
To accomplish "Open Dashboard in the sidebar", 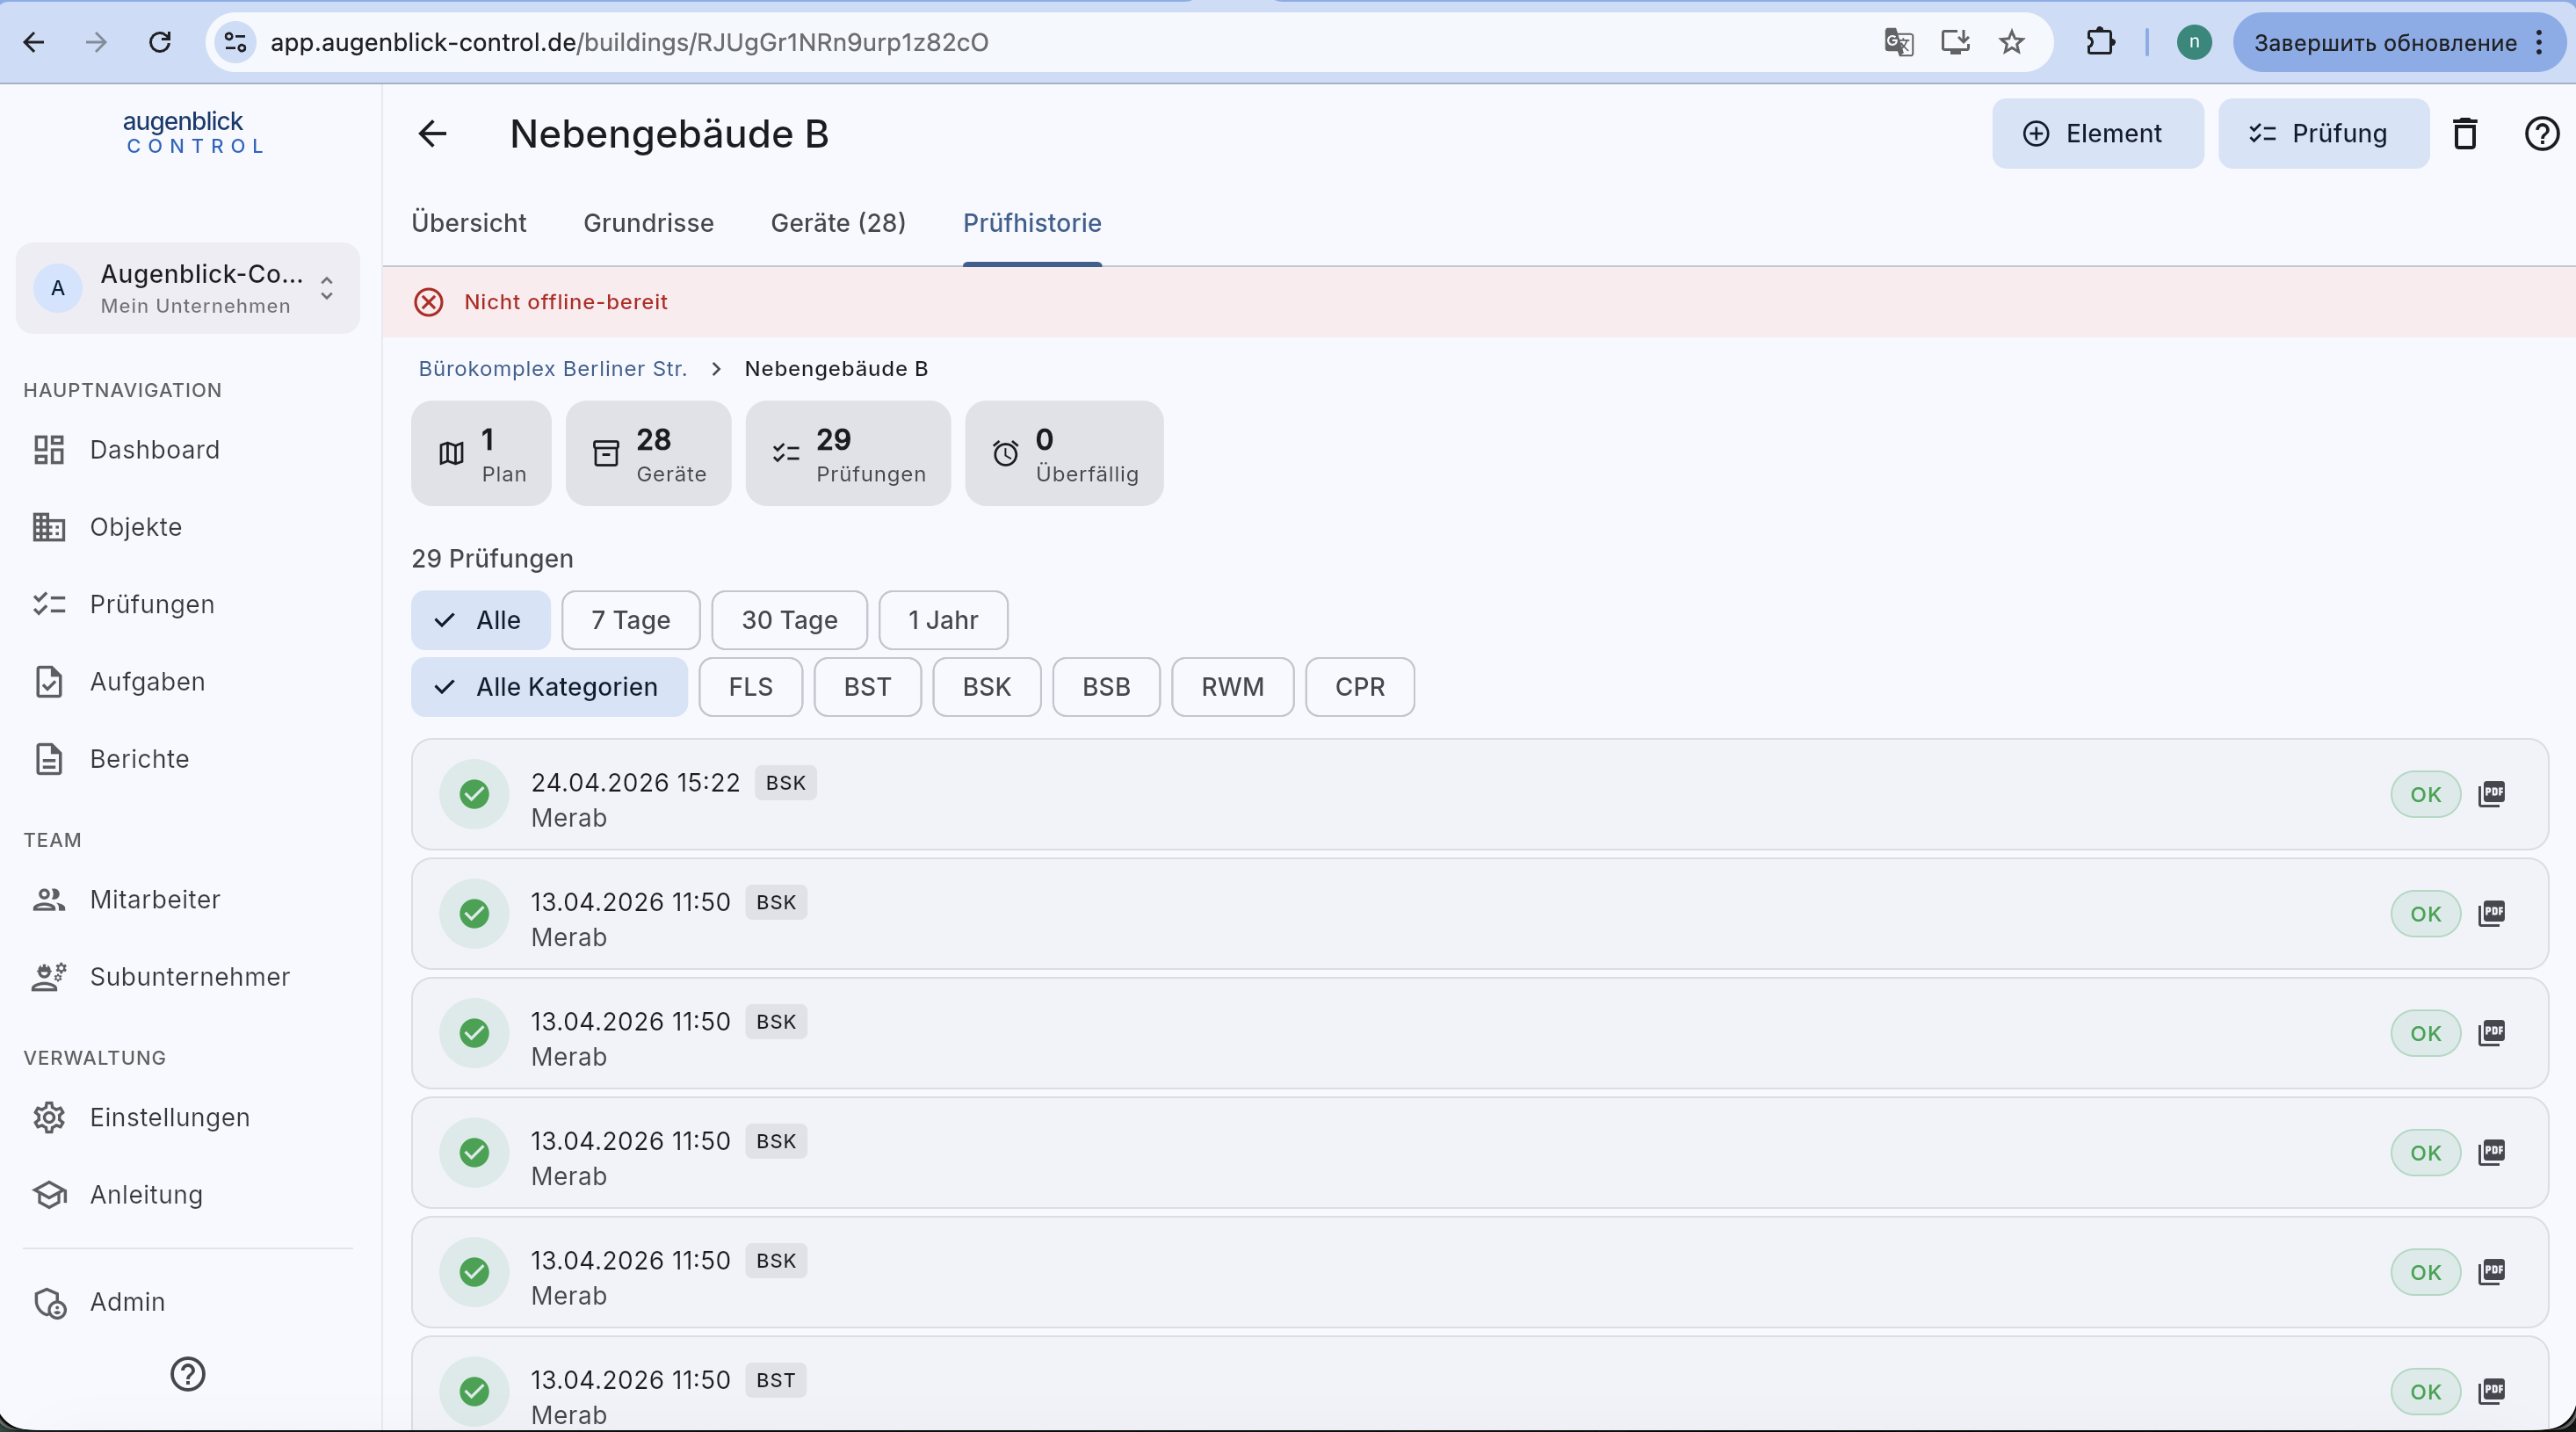I will pyautogui.click(x=188, y=450).
